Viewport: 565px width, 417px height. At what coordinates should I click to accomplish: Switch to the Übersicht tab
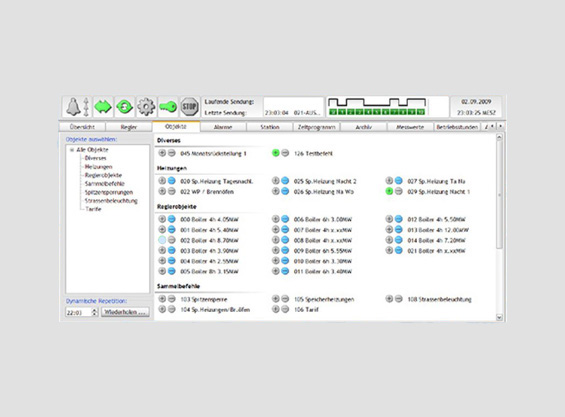(82, 127)
